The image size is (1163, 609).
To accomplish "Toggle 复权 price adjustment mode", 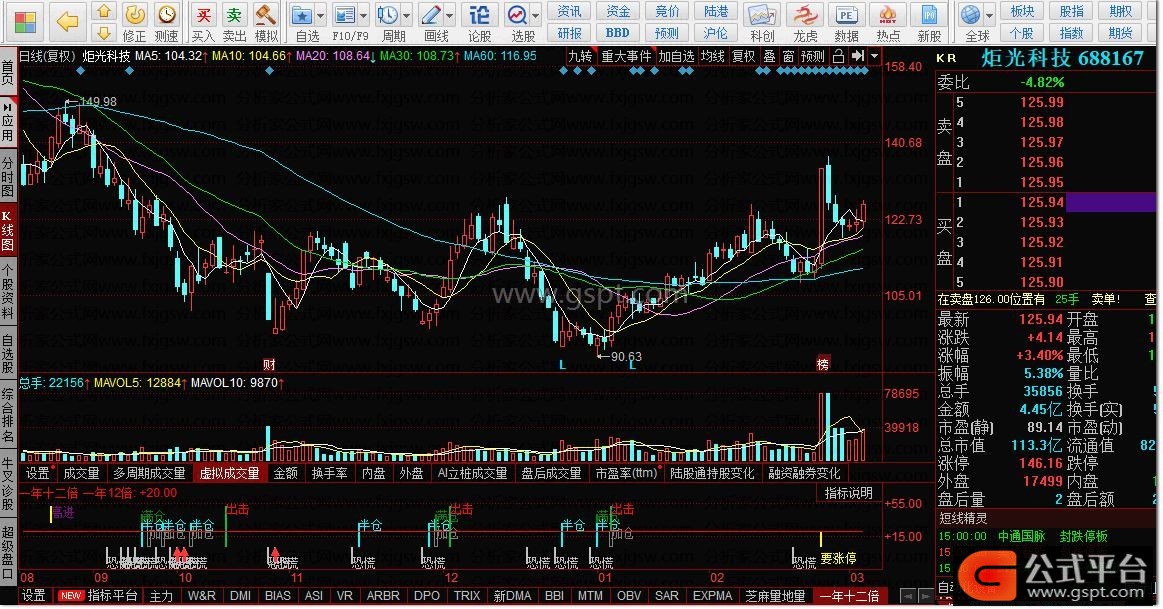I will point(743,56).
